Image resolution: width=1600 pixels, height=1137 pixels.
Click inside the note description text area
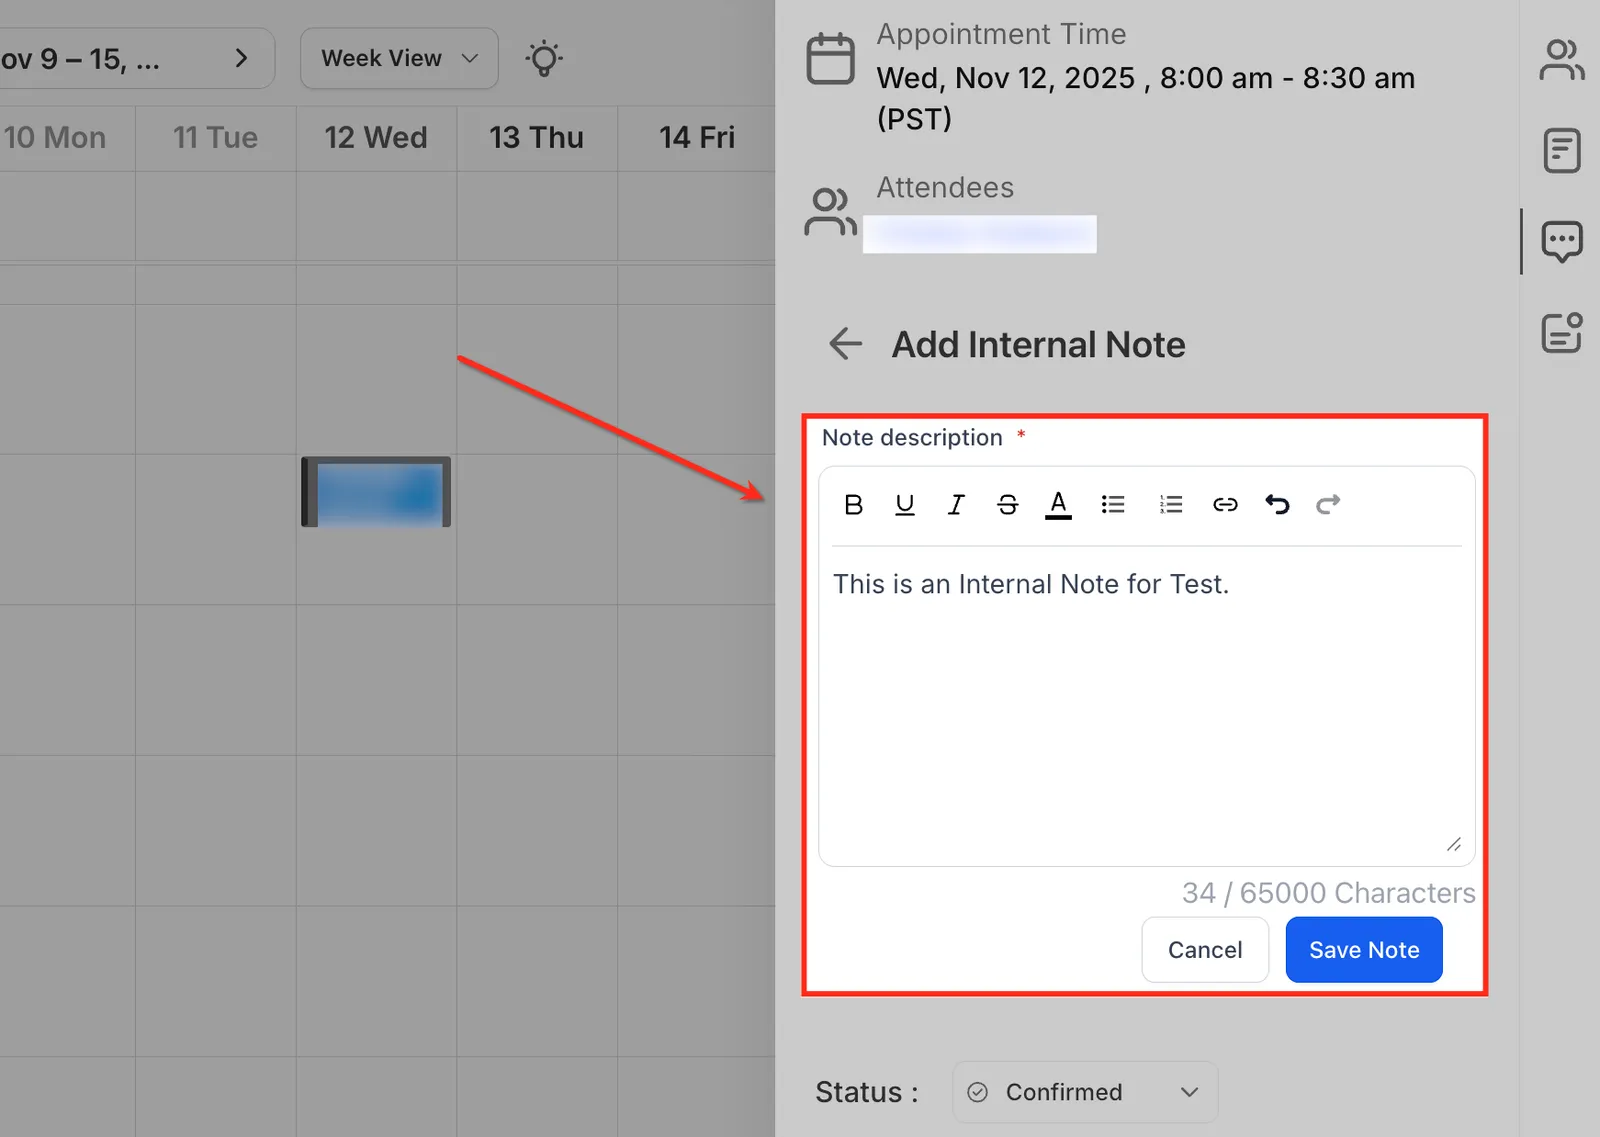tap(1146, 704)
